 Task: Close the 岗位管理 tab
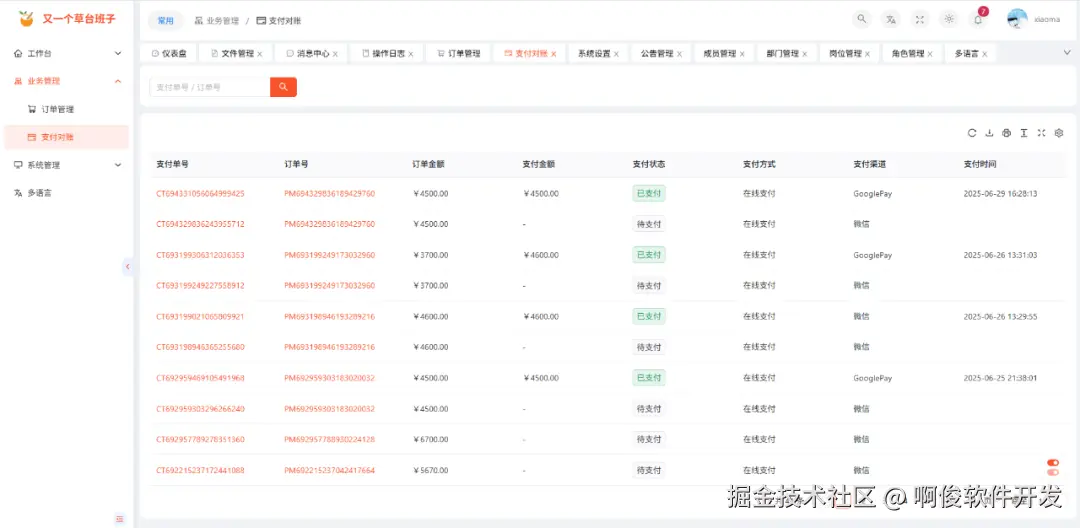pyautogui.click(x=867, y=54)
